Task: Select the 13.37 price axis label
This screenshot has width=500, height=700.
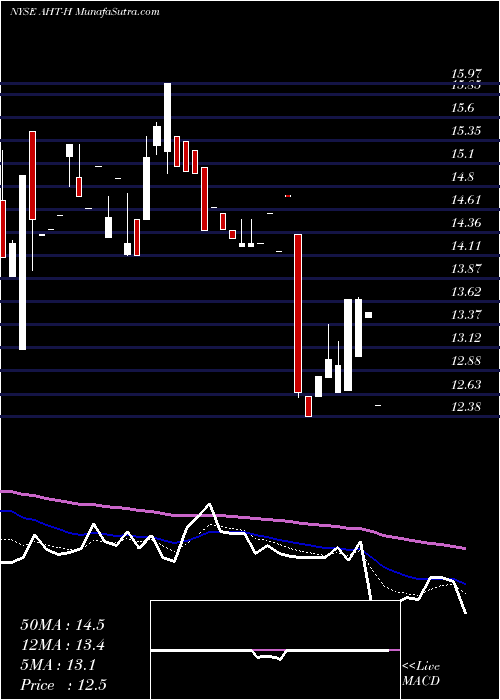Action: click(x=466, y=315)
